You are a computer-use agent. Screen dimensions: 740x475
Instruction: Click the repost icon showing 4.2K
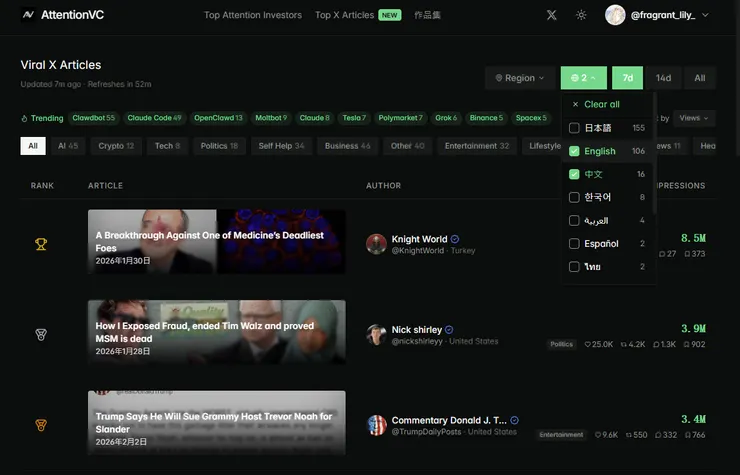(623, 345)
